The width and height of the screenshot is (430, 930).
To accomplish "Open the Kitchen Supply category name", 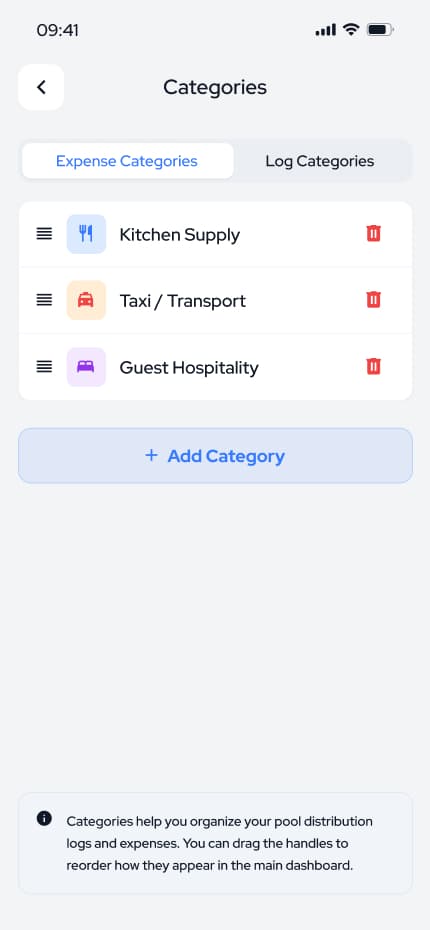I will point(180,235).
